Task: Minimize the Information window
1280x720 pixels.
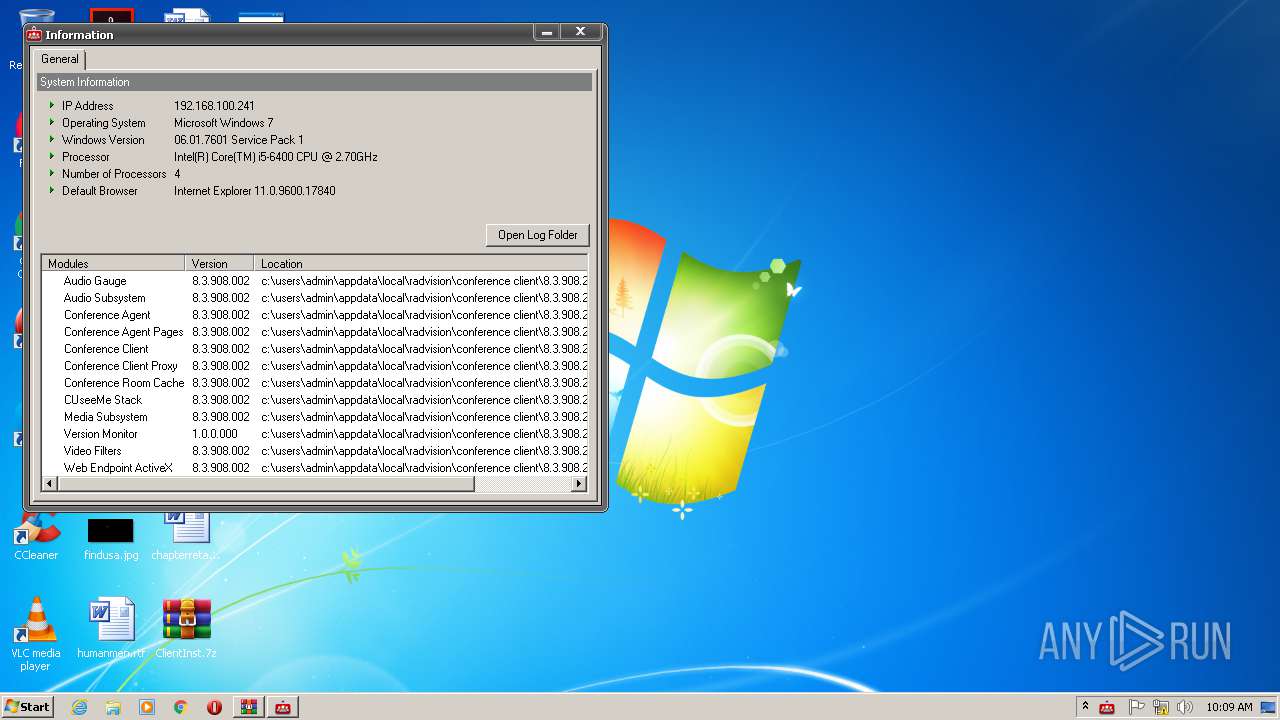Action: pos(546,33)
